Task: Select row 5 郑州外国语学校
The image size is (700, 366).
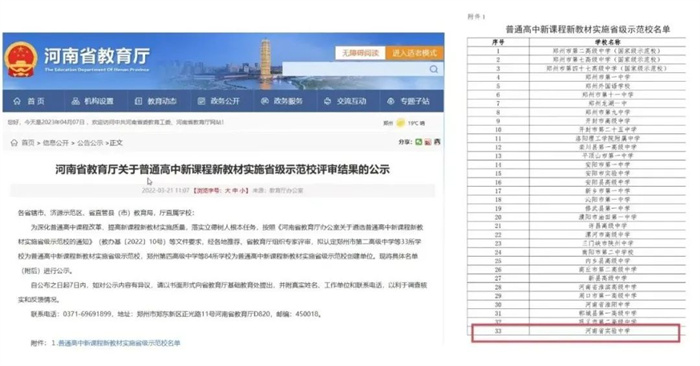Action: (576, 86)
